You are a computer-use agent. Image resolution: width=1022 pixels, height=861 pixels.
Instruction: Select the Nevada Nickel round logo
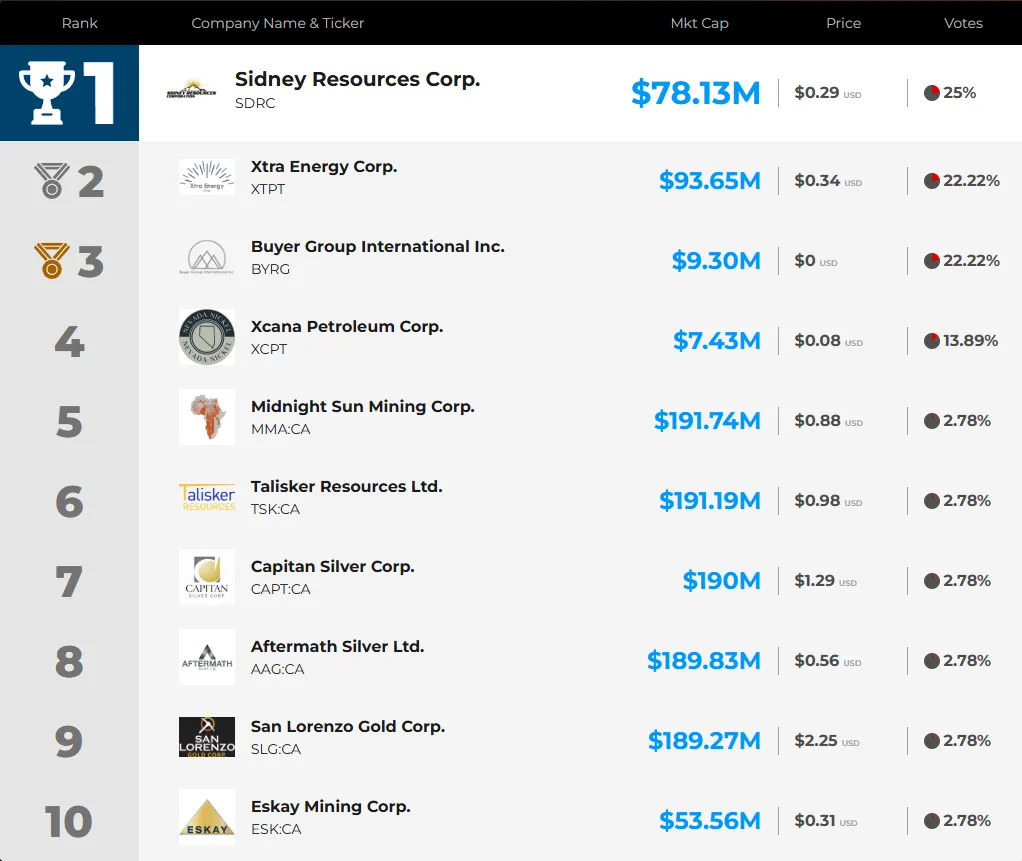point(207,337)
